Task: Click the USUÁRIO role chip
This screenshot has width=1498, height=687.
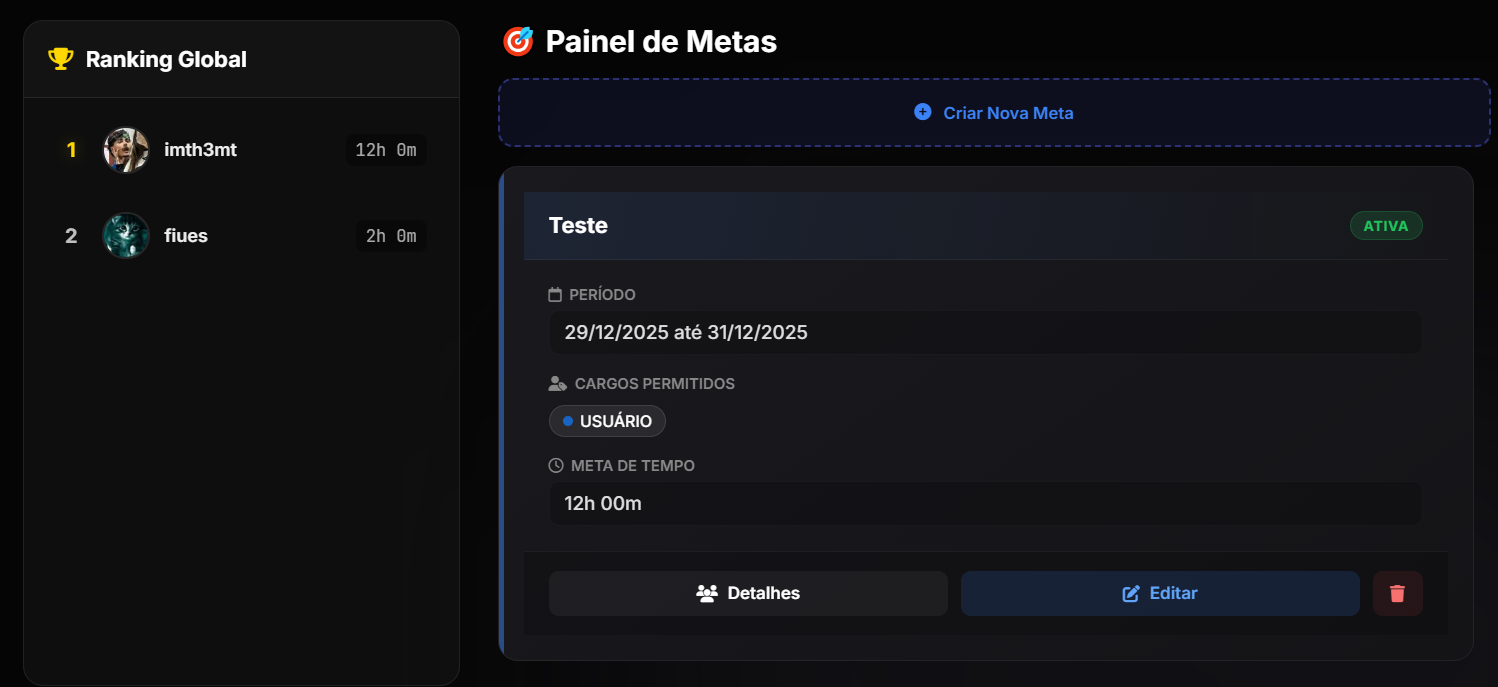Action: tap(607, 421)
